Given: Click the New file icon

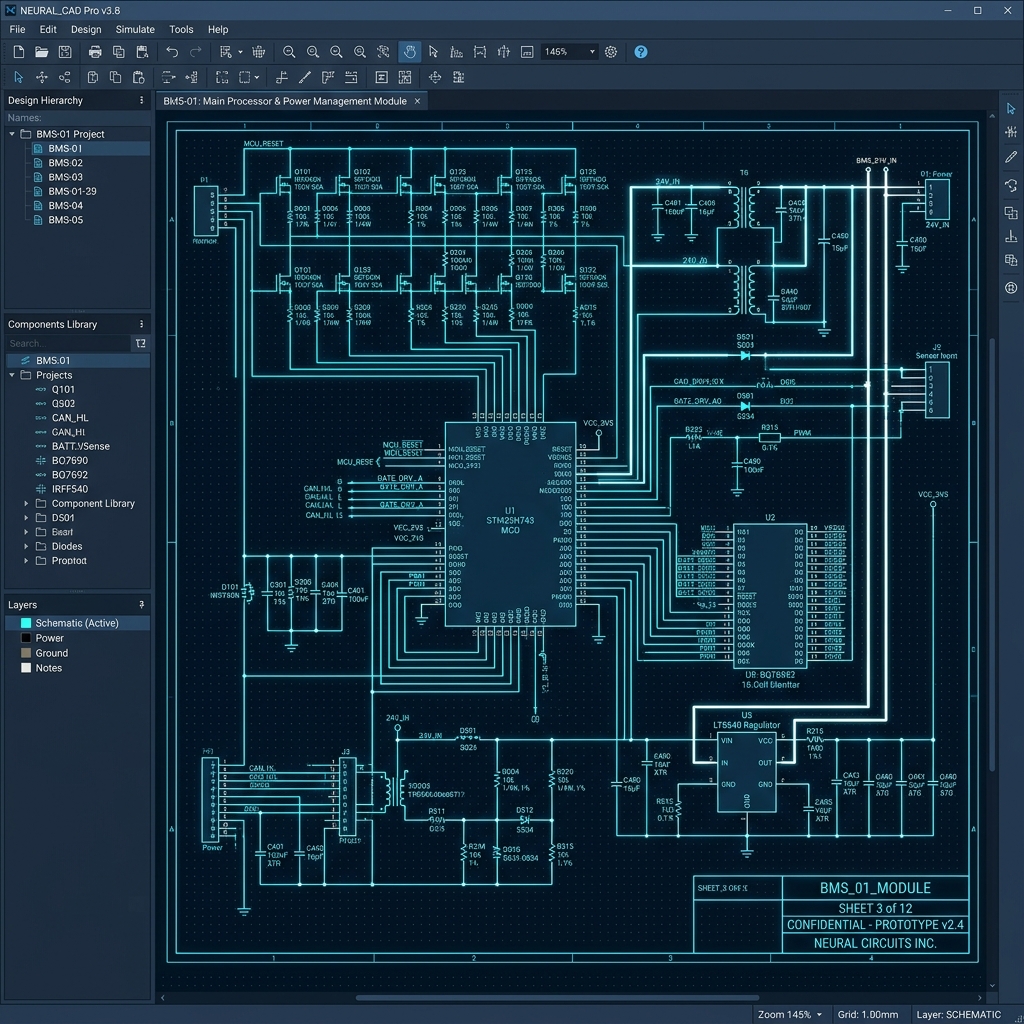Looking at the screenshot, I should pos(19,52).
